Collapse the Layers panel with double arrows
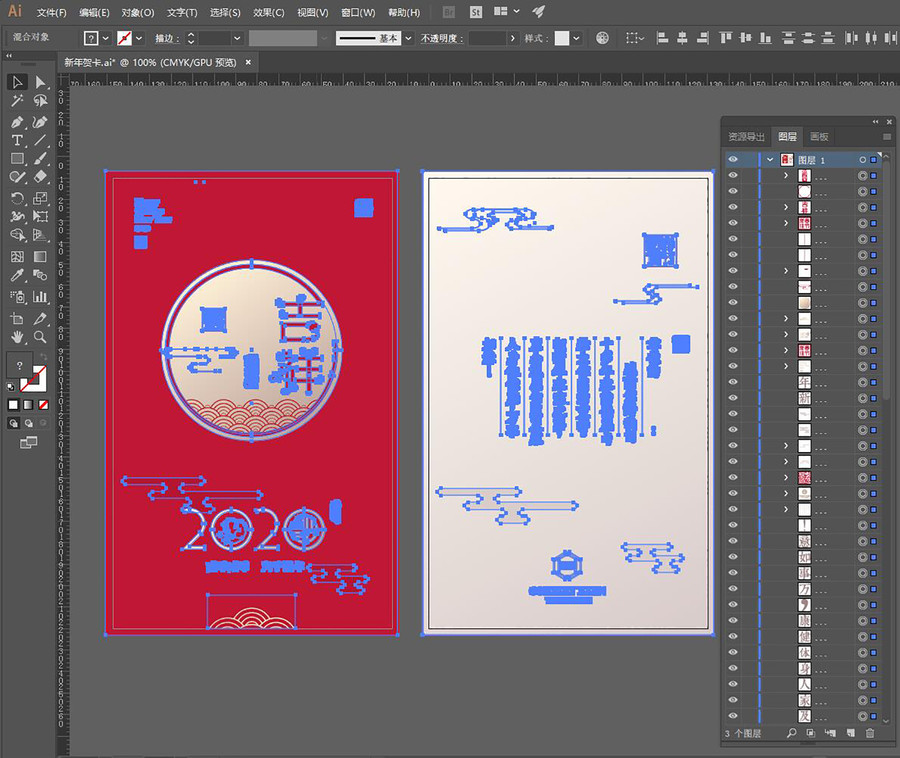 coord(875,122)
